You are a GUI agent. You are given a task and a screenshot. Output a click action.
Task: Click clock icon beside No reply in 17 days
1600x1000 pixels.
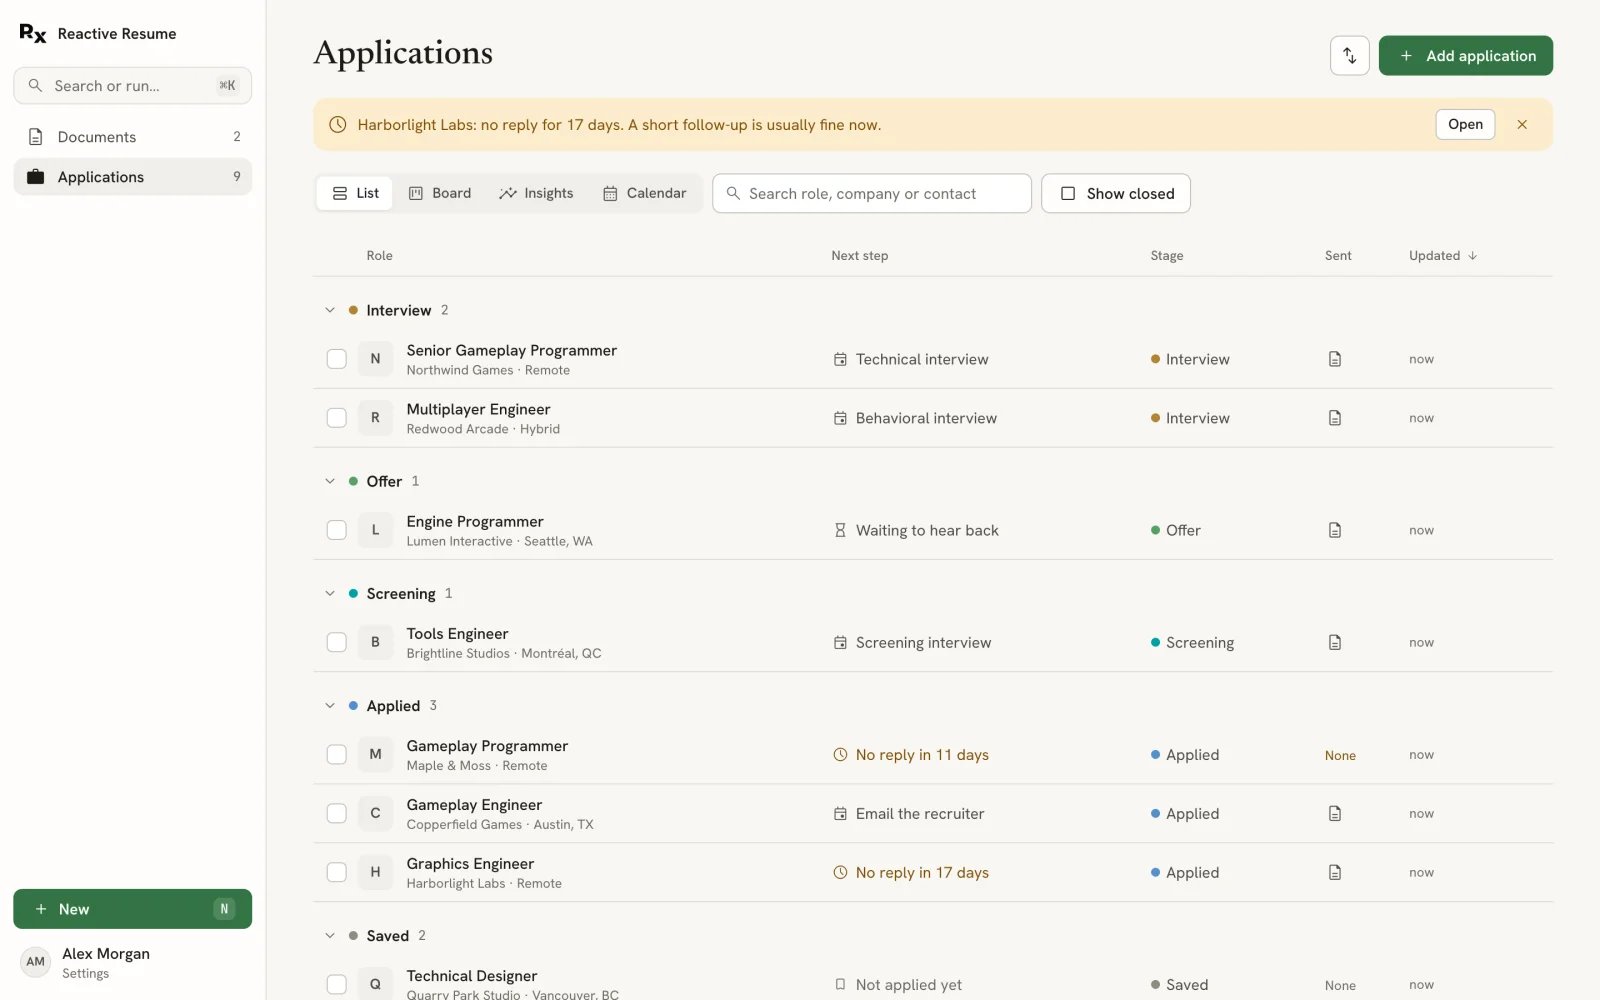point(840,873)
